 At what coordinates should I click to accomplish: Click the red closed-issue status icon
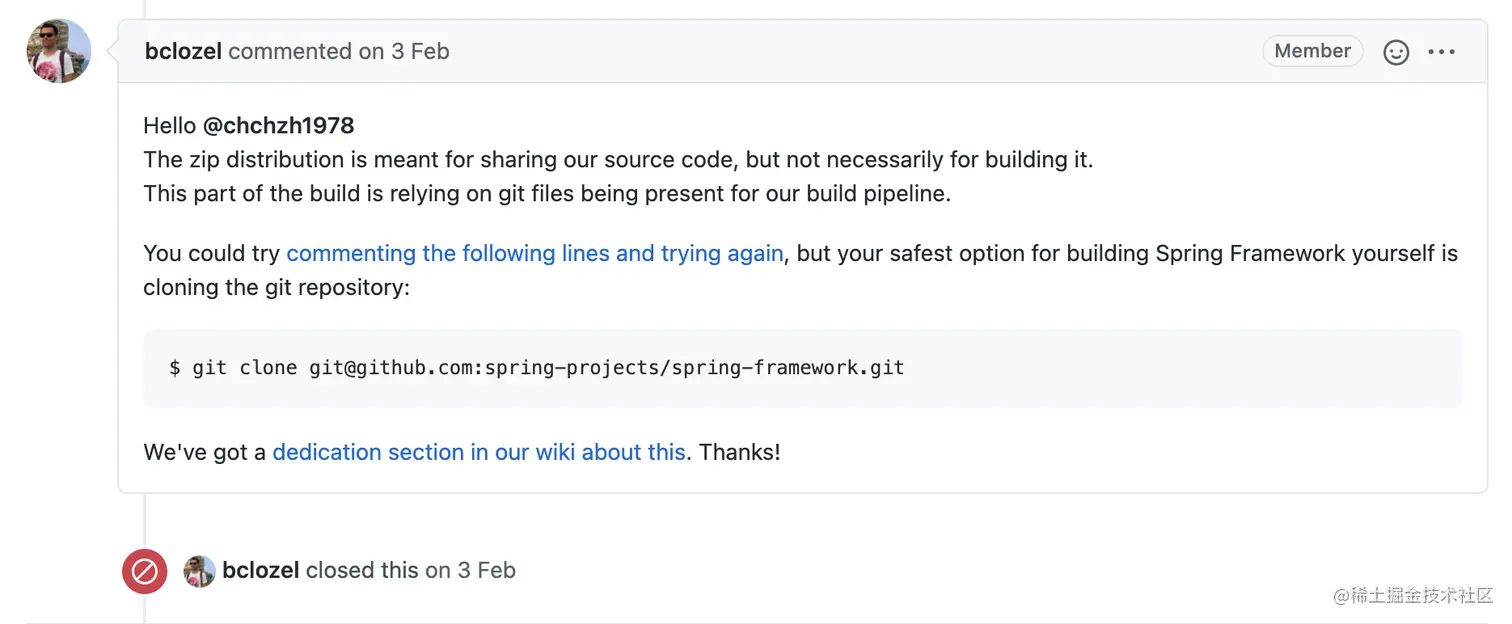coord(145,571)
